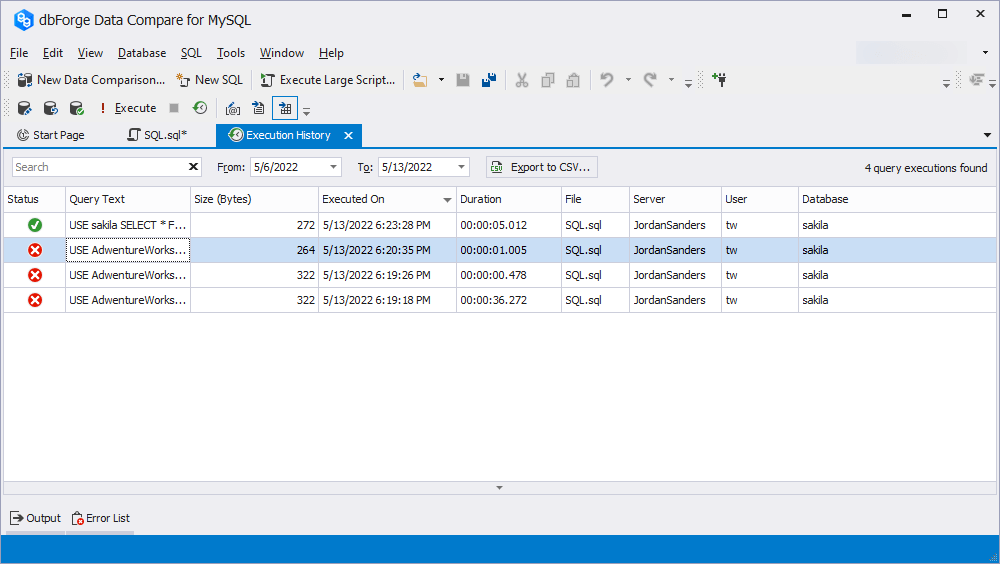
Task: Select the USE sakila SELECT query cell
Action: [128, 225]
